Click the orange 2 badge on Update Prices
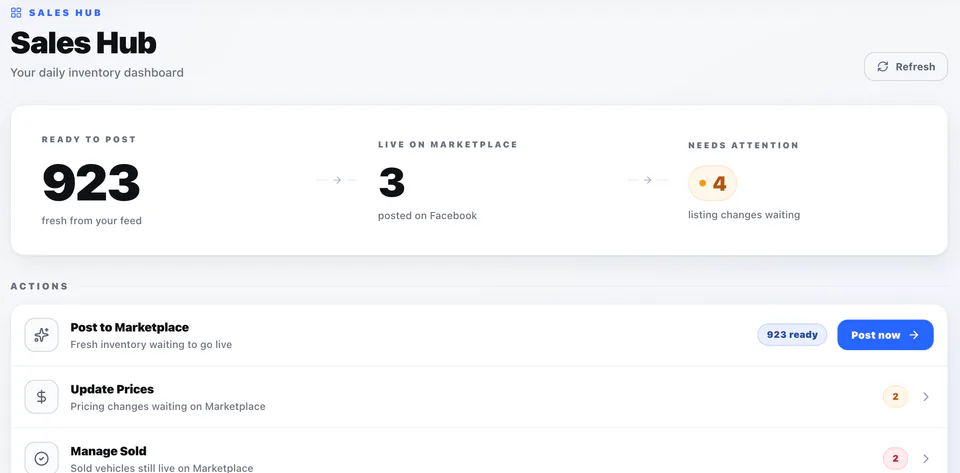 point(895,397)
